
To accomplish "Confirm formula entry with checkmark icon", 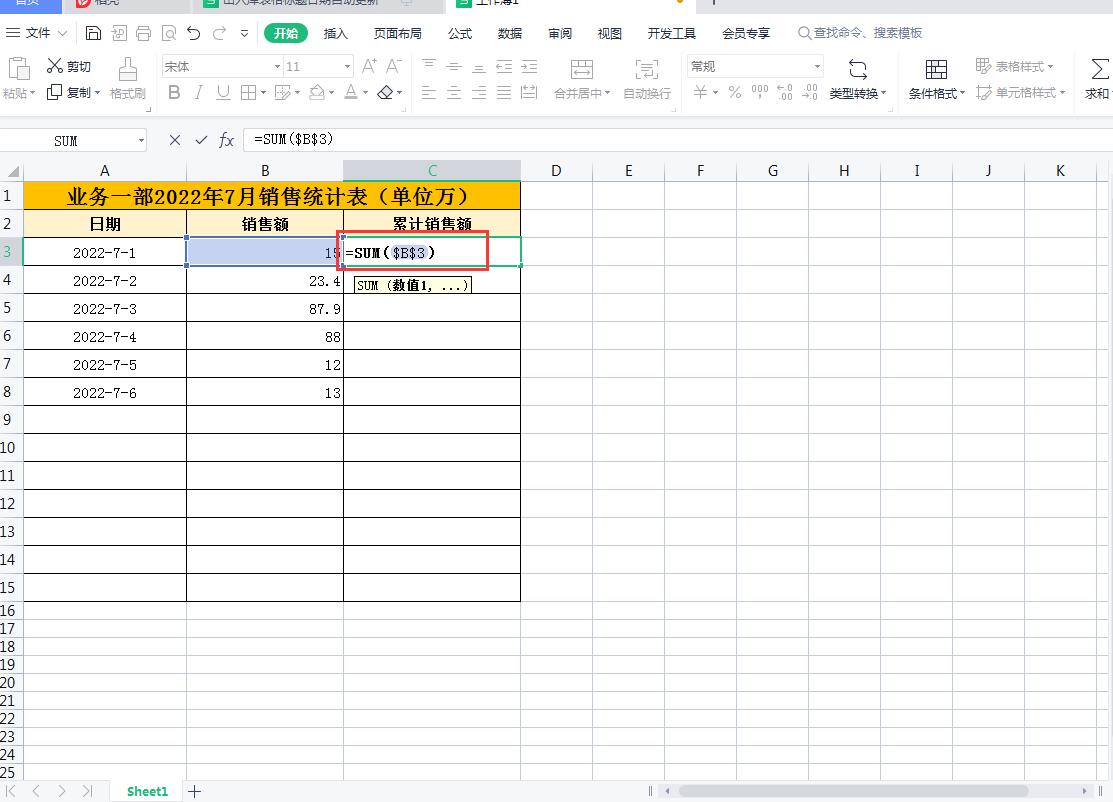I will (201, 140).
